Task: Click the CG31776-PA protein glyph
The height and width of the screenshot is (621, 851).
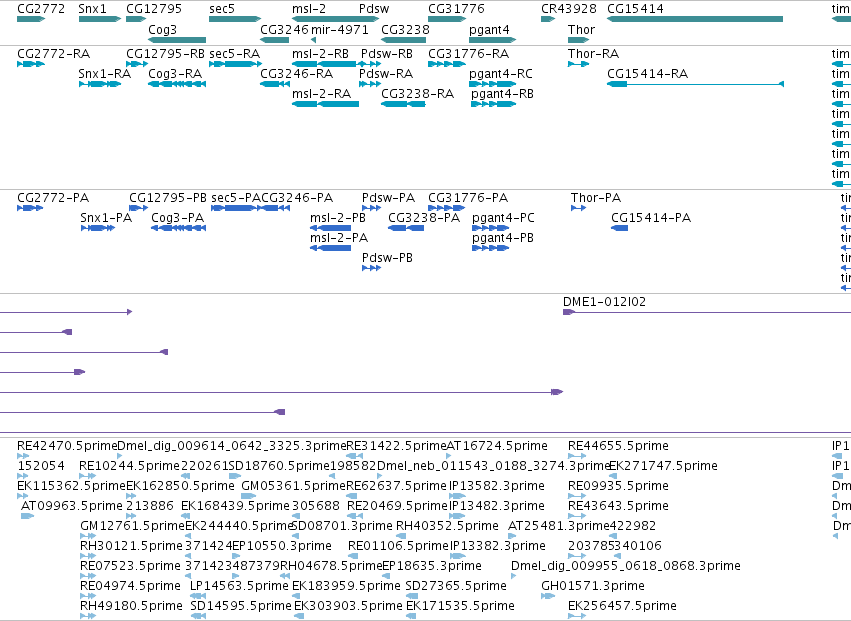Action: point(447,208)
